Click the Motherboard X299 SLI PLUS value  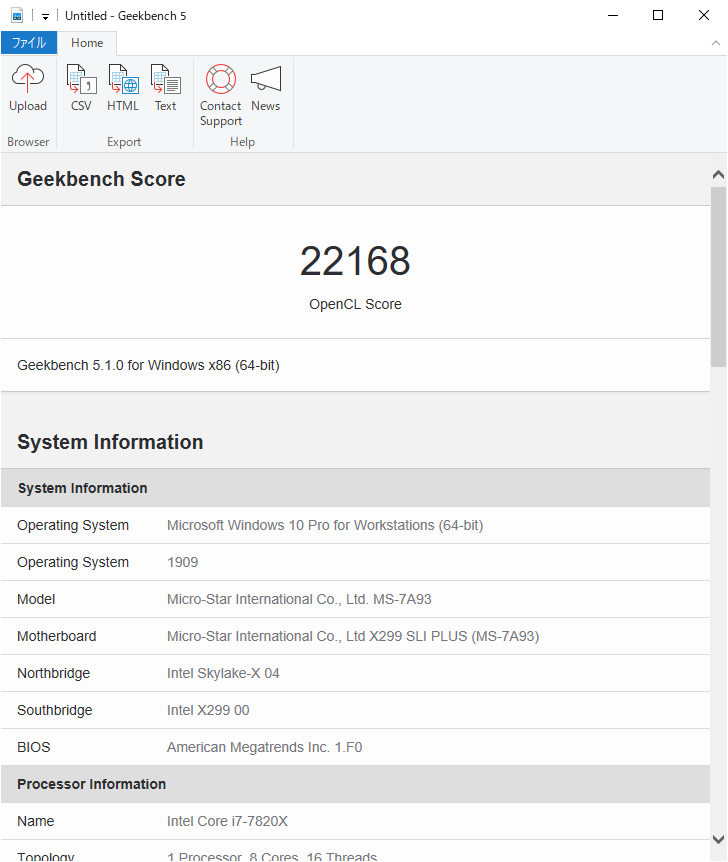point(353,636)
